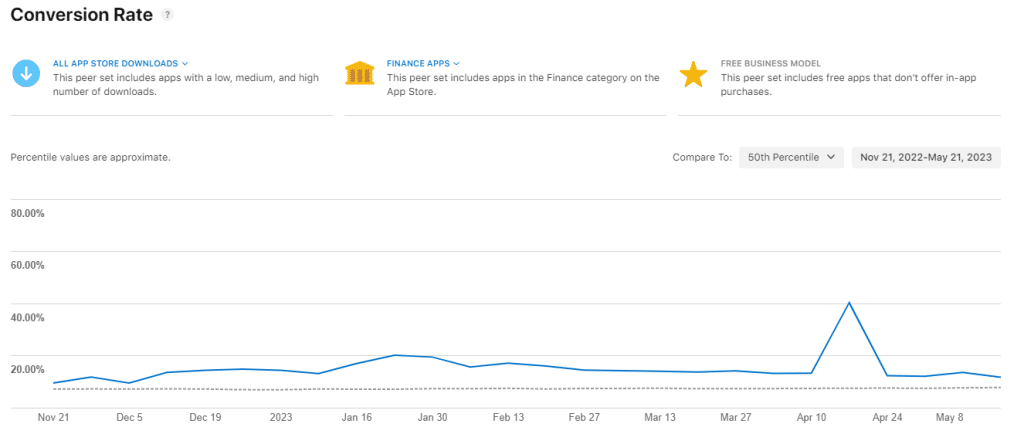Image resolution: width=1024 pixels, height=434 pixels.
Task: Click the blue line near Jan 23 bump
Action: point(394,355)
